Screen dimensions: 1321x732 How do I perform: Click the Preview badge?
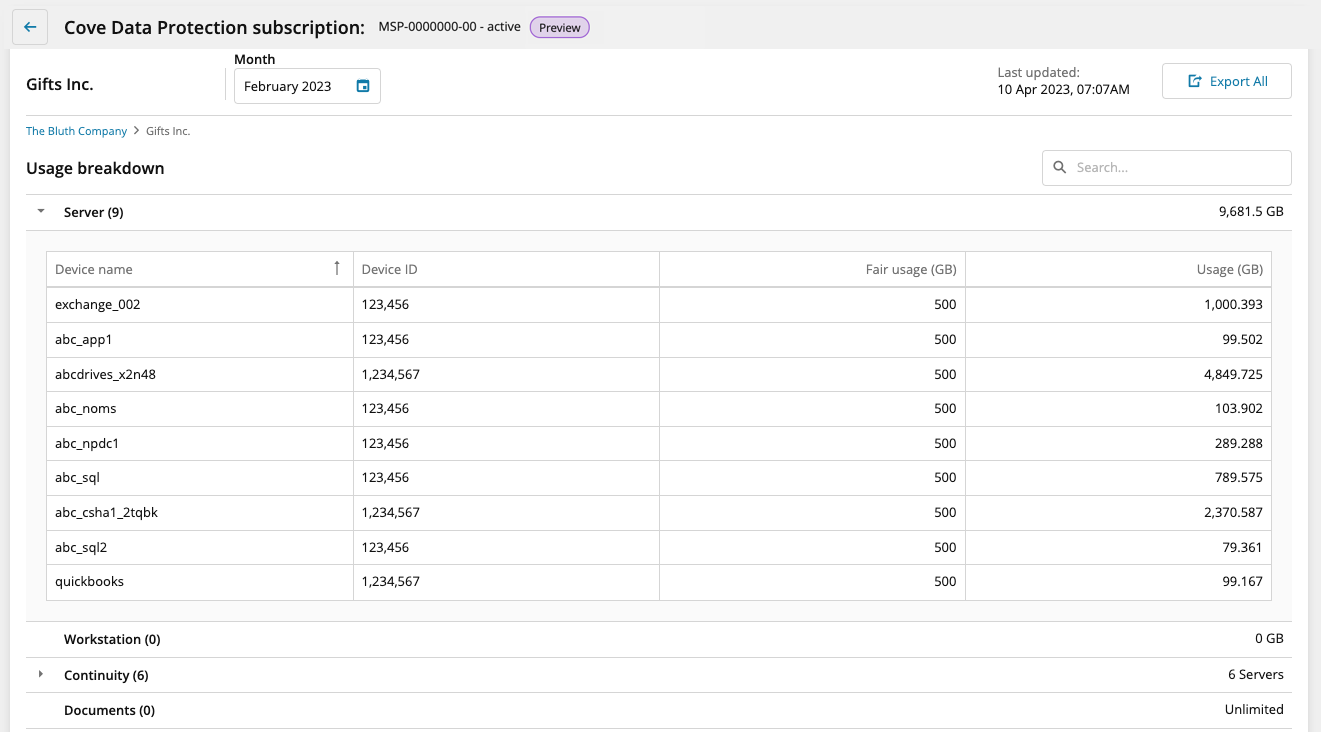[559, 28]
